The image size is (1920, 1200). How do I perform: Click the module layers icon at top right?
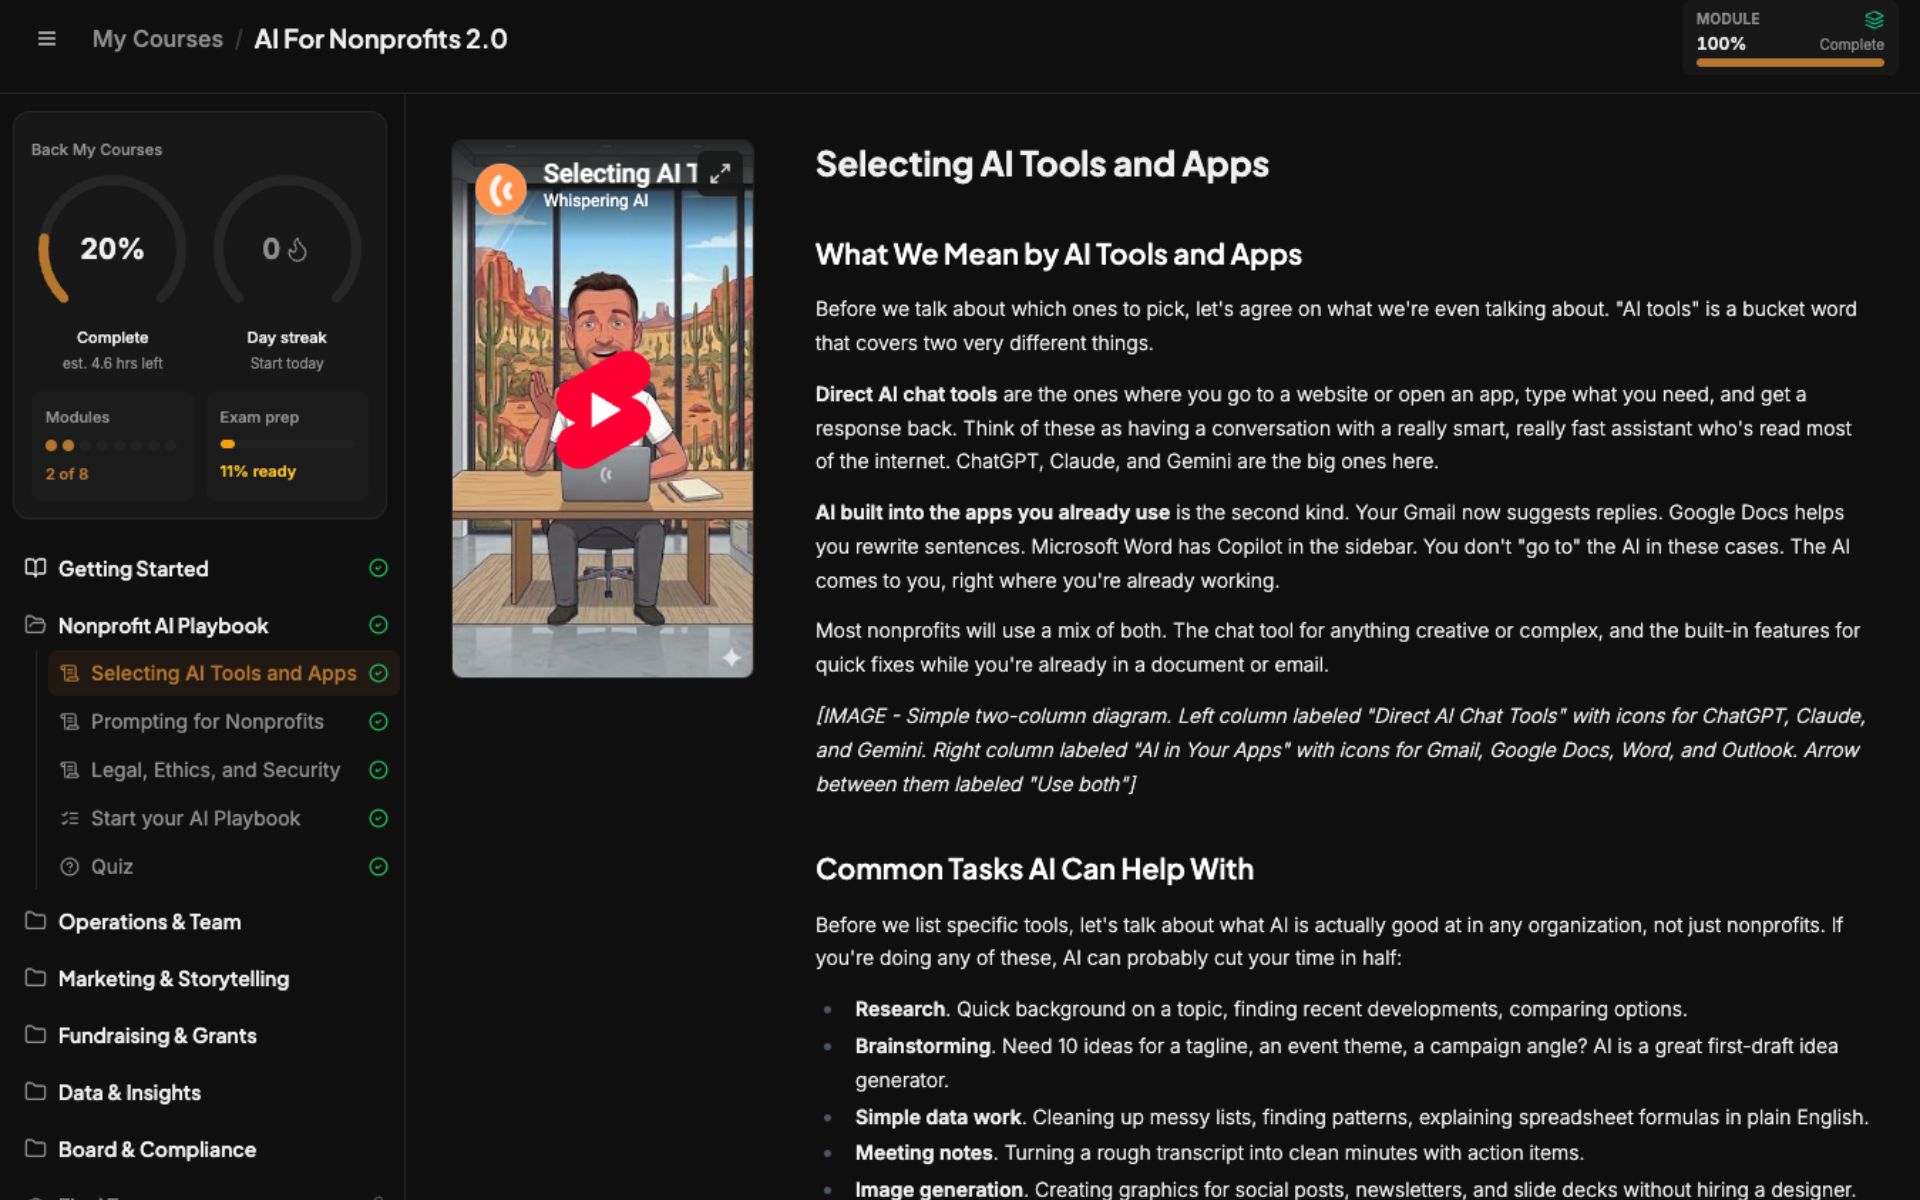point(1873,19)
